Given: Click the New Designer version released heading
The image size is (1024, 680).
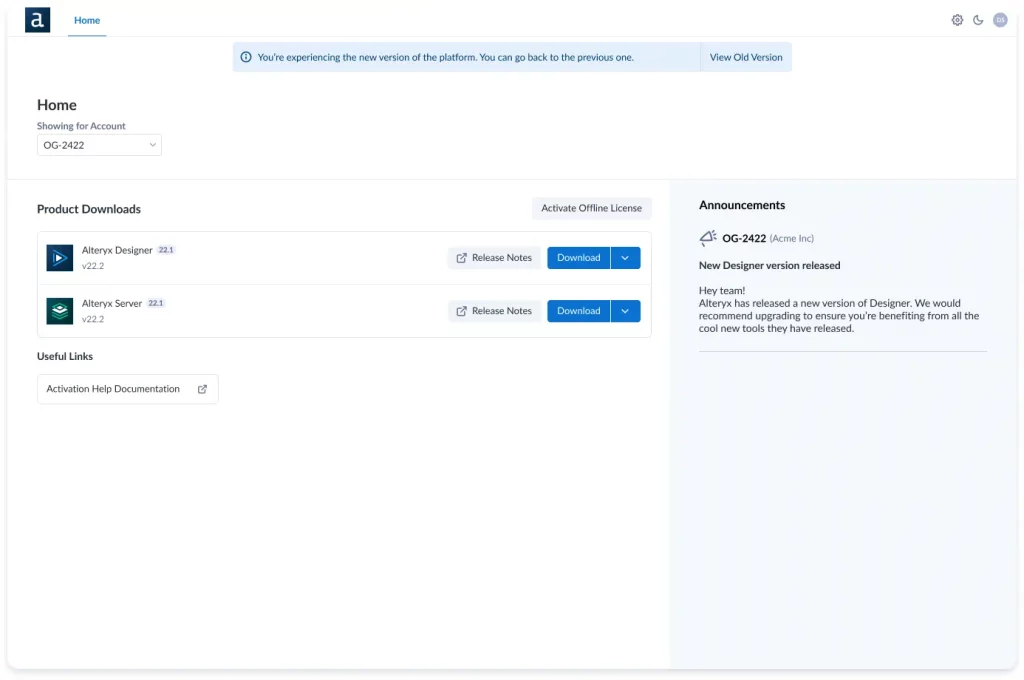Looking at the screenshot, I should point(769,265).
